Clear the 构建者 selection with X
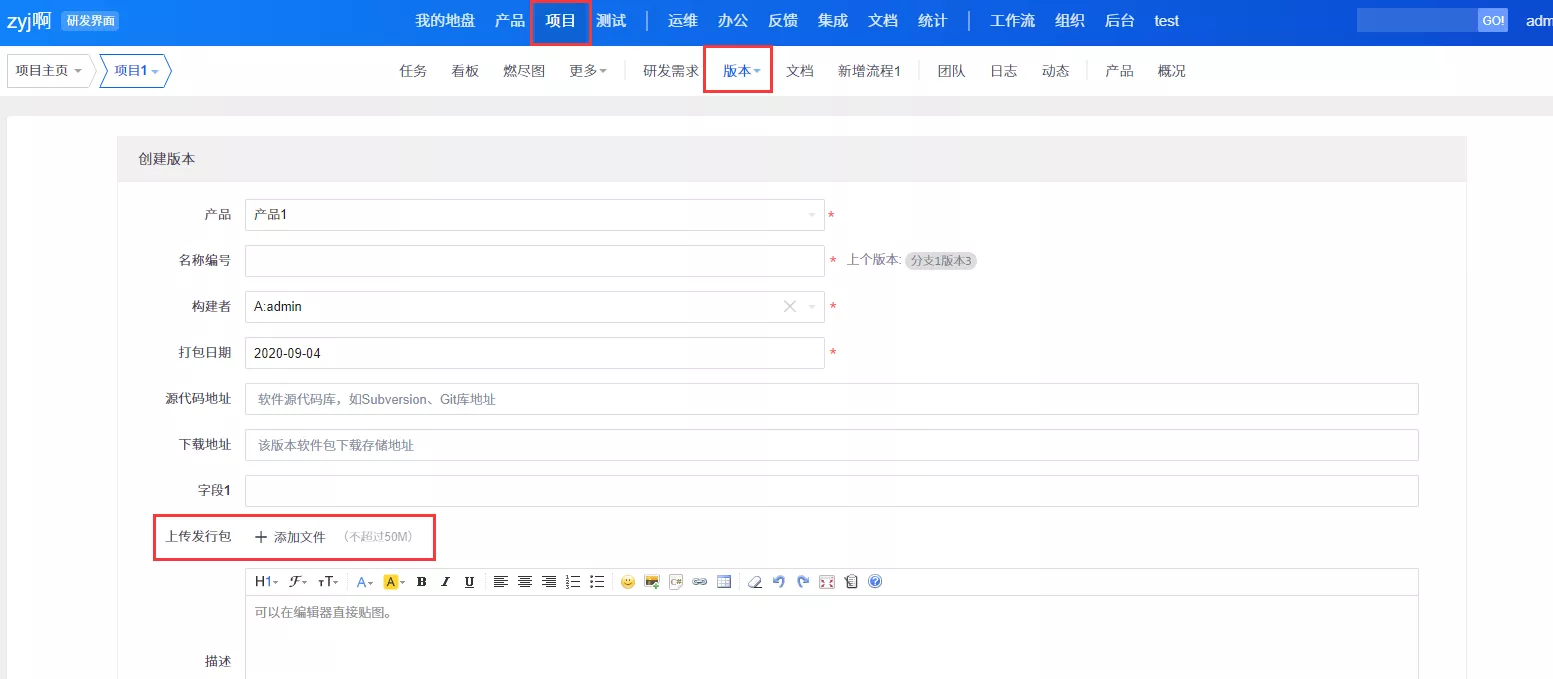The image size is (1553, 679). pyautogui.click(x=790, y=307)
